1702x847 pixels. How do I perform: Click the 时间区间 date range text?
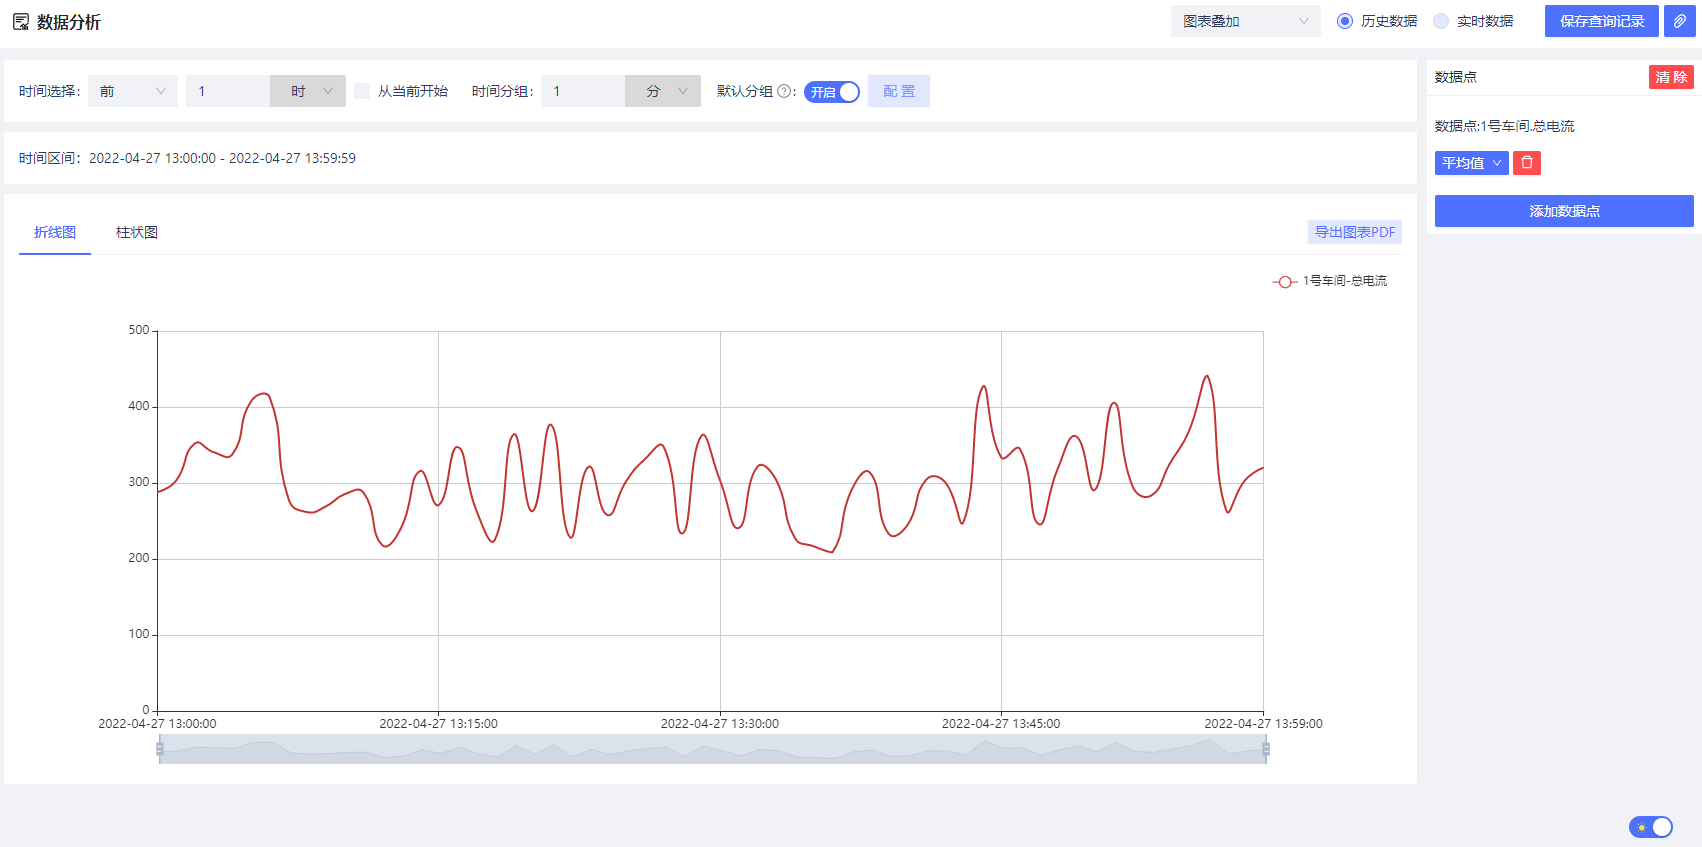point(222,158)
